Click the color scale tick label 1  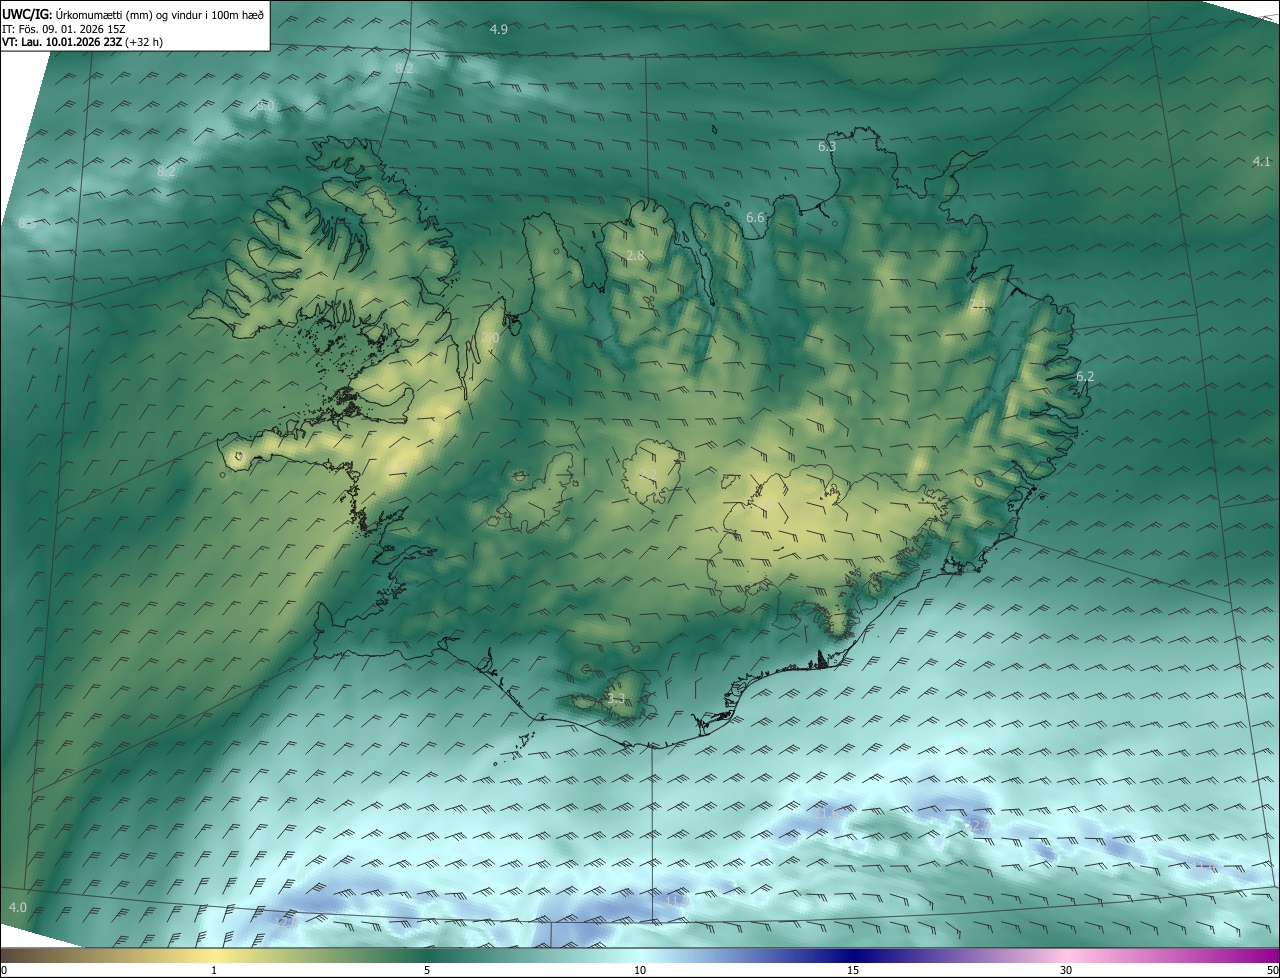pos(214,970)
